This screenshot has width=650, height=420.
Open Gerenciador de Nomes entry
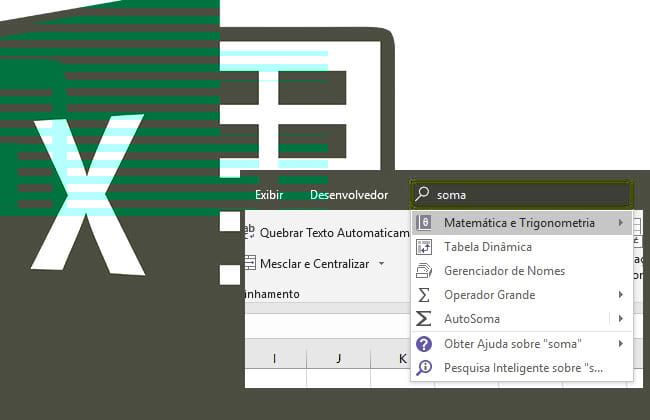(x=522, y=271)
